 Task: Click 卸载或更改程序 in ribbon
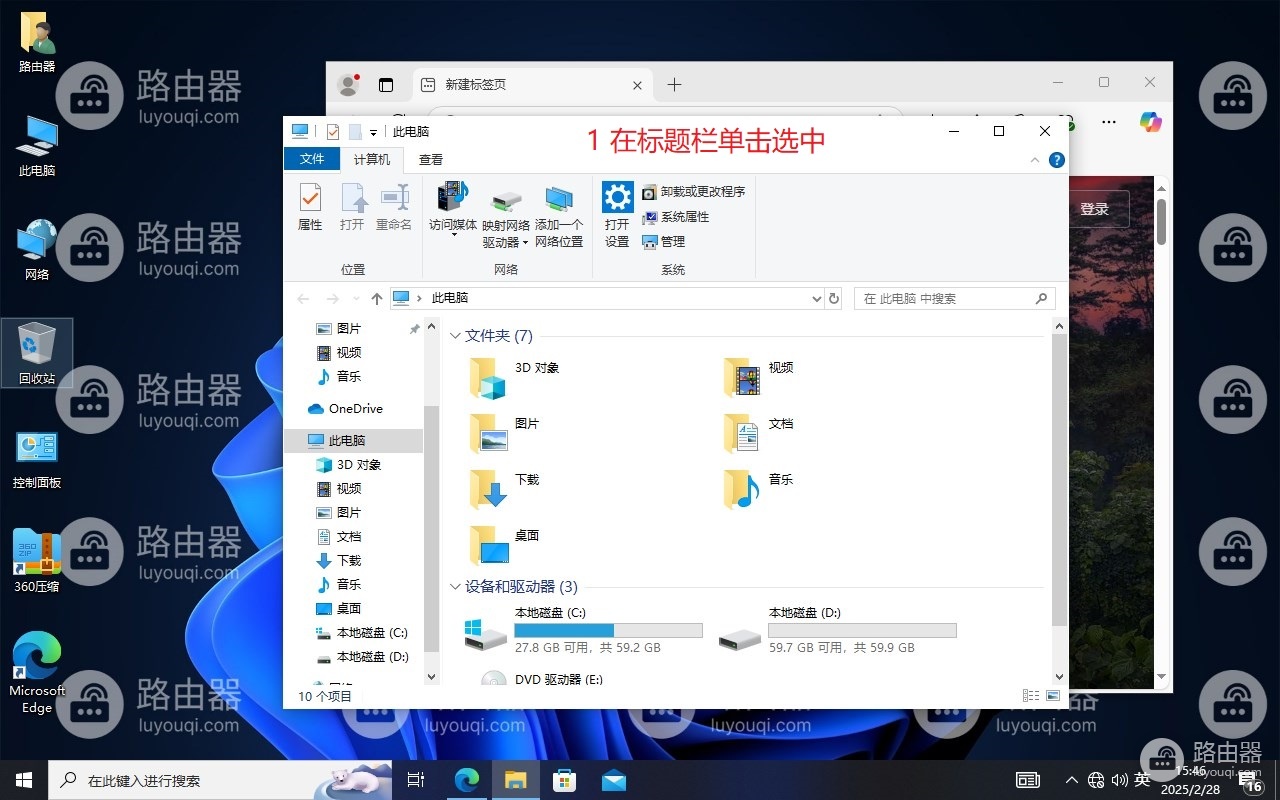click(693, 192)
